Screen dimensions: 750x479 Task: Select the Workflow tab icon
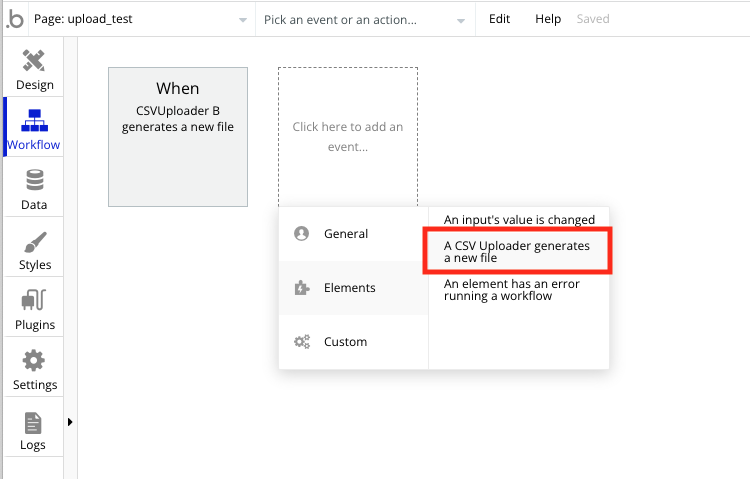point(34,120)
